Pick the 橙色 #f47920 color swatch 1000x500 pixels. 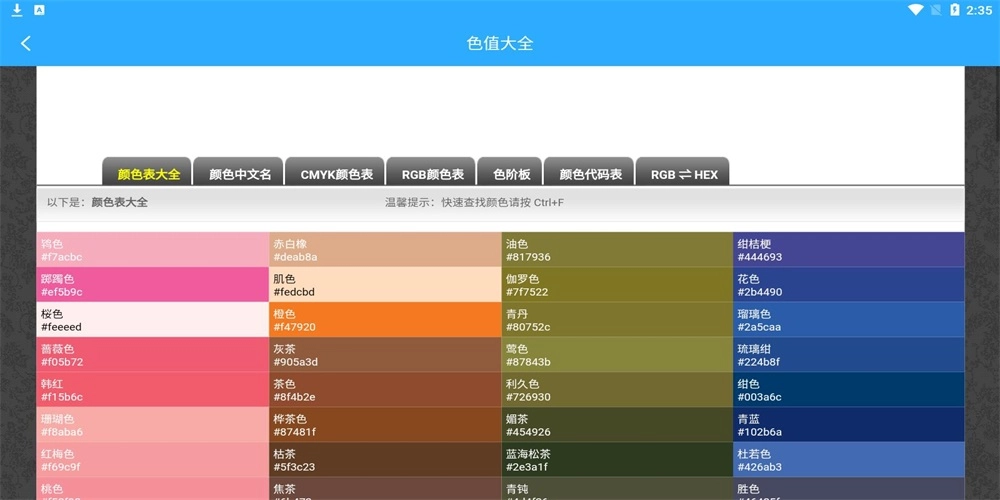click(x=385, y=320)
